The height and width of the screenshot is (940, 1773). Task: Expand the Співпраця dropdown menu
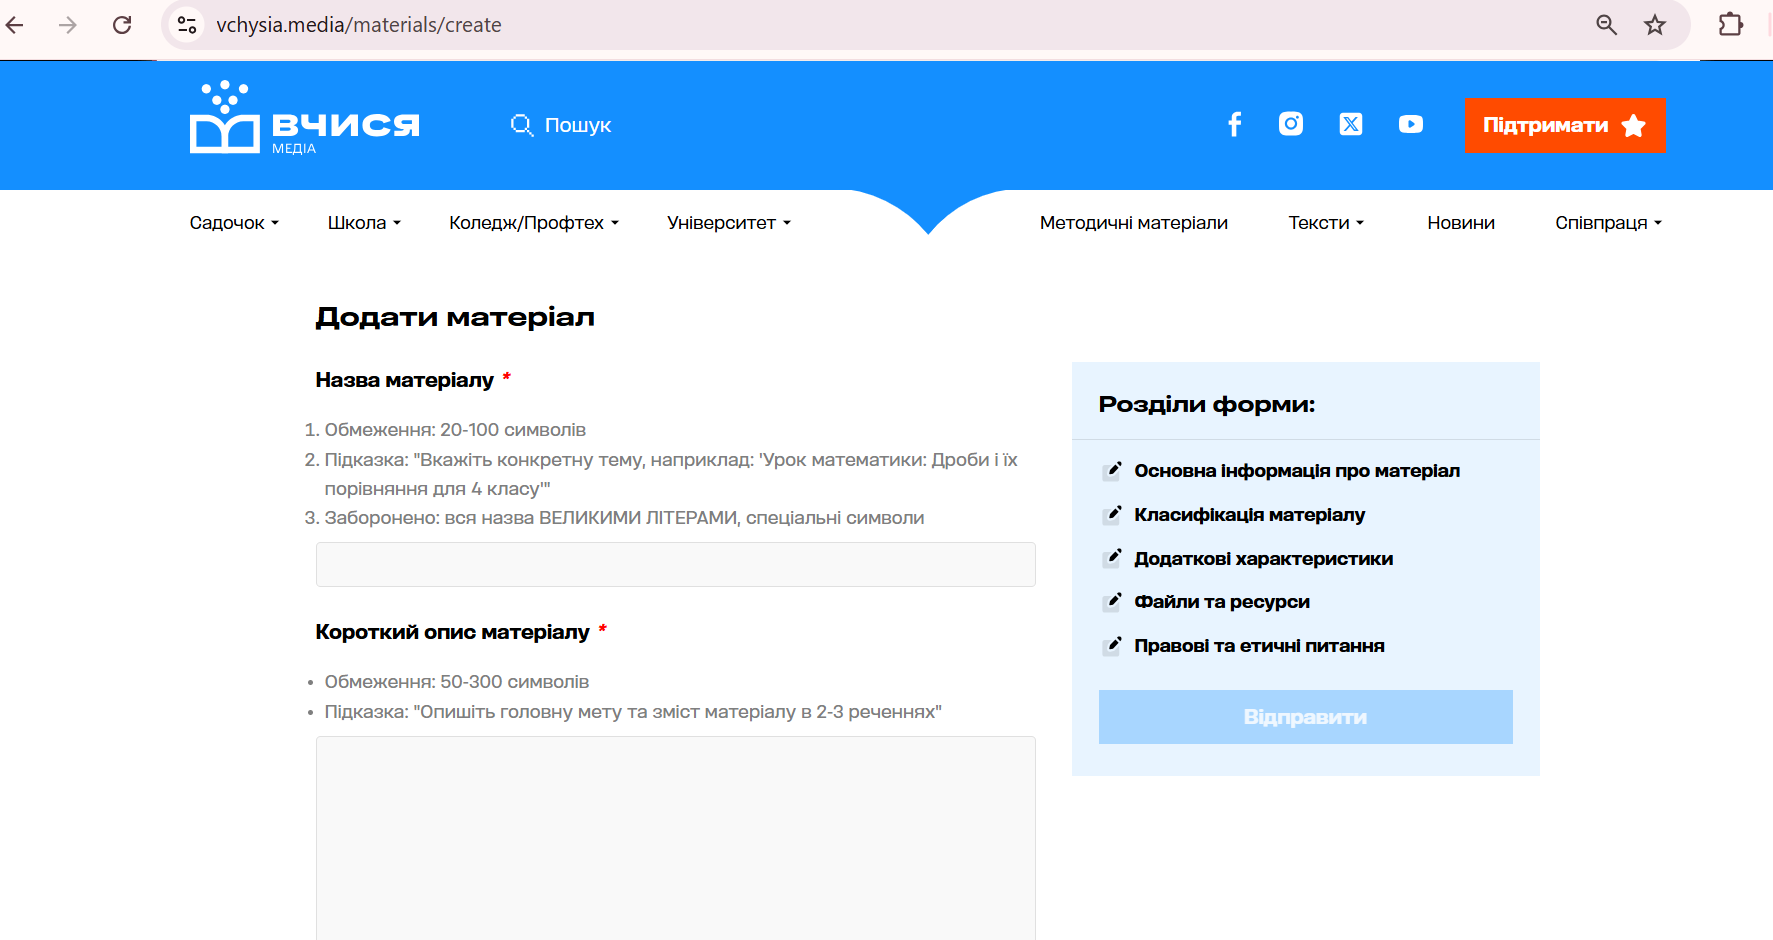[x=1608, y=223]
